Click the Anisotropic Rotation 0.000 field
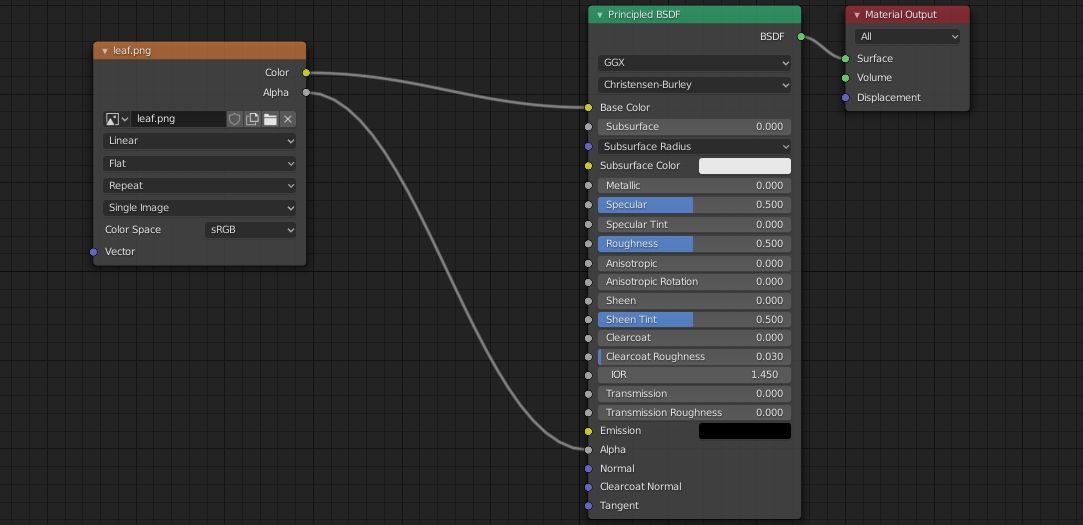Image resolution: width=1083 pixels, height=525 pixels. (694, 282)
